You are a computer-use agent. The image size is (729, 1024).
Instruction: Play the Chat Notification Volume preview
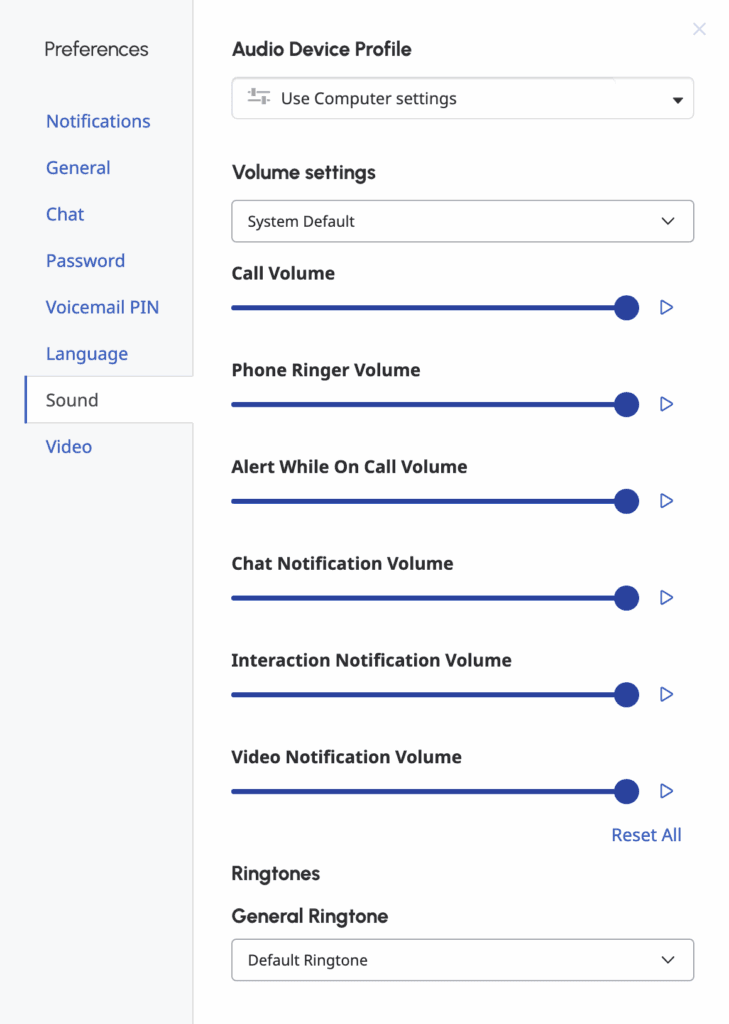666,598
